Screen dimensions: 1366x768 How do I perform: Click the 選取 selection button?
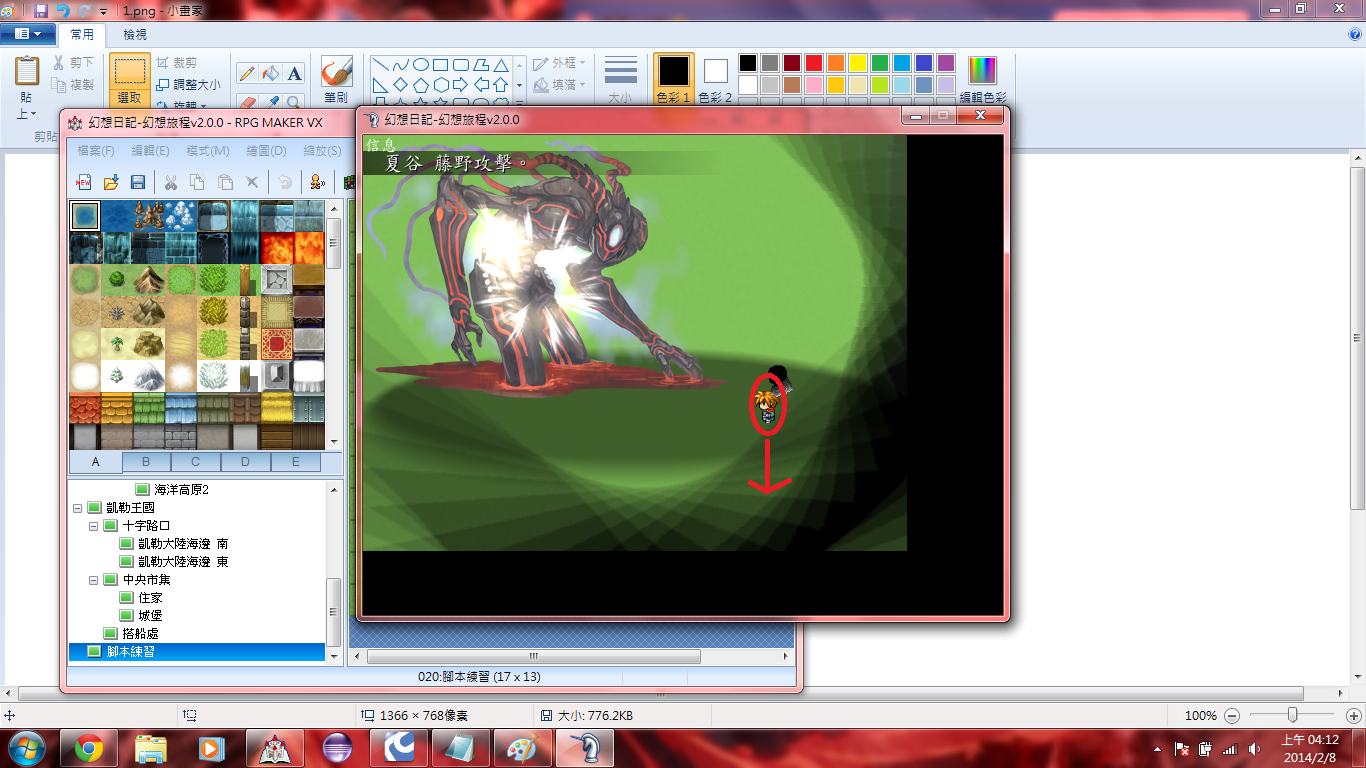tap(130, 79)
